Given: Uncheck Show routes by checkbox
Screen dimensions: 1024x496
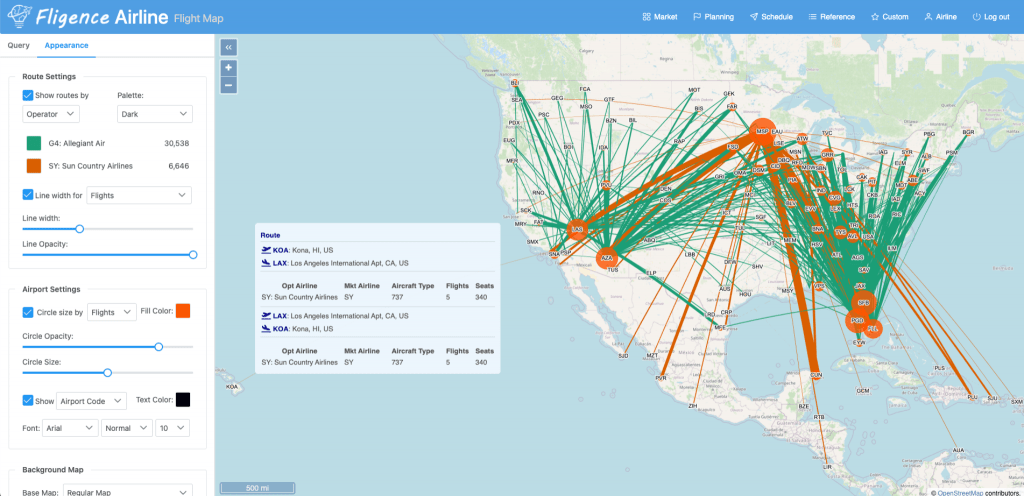Looking at the screenshot, I should 28,96.
